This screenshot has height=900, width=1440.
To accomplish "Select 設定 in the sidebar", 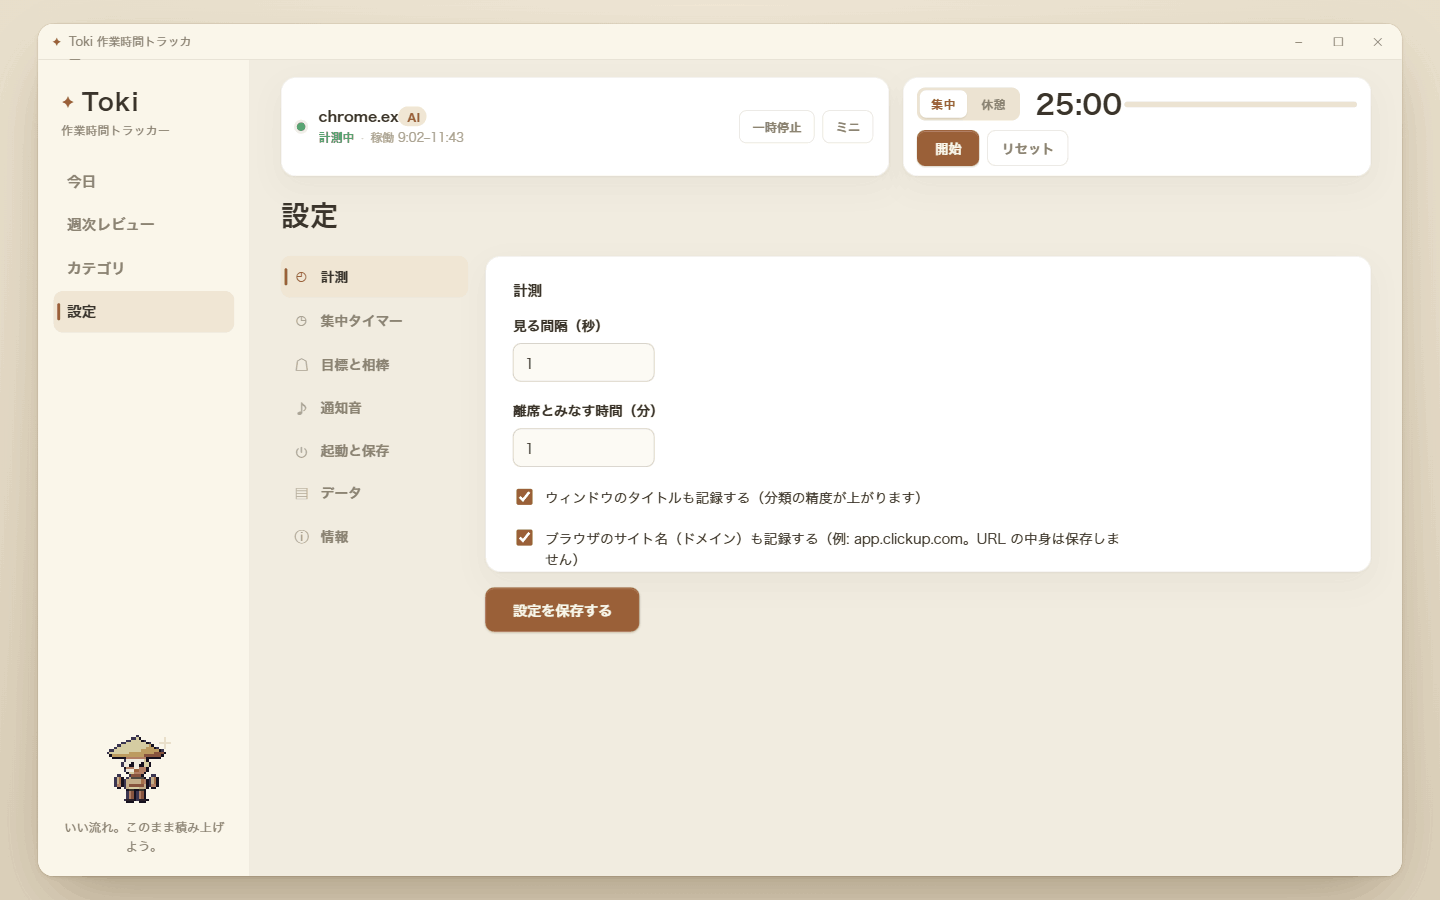I will 144,312.
